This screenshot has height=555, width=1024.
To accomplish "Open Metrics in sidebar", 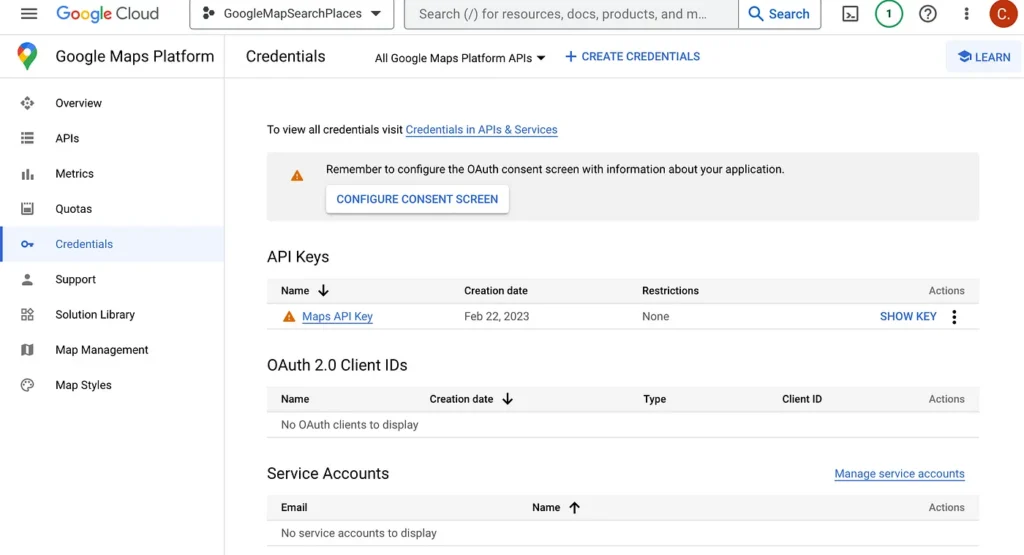I will 74,174.
